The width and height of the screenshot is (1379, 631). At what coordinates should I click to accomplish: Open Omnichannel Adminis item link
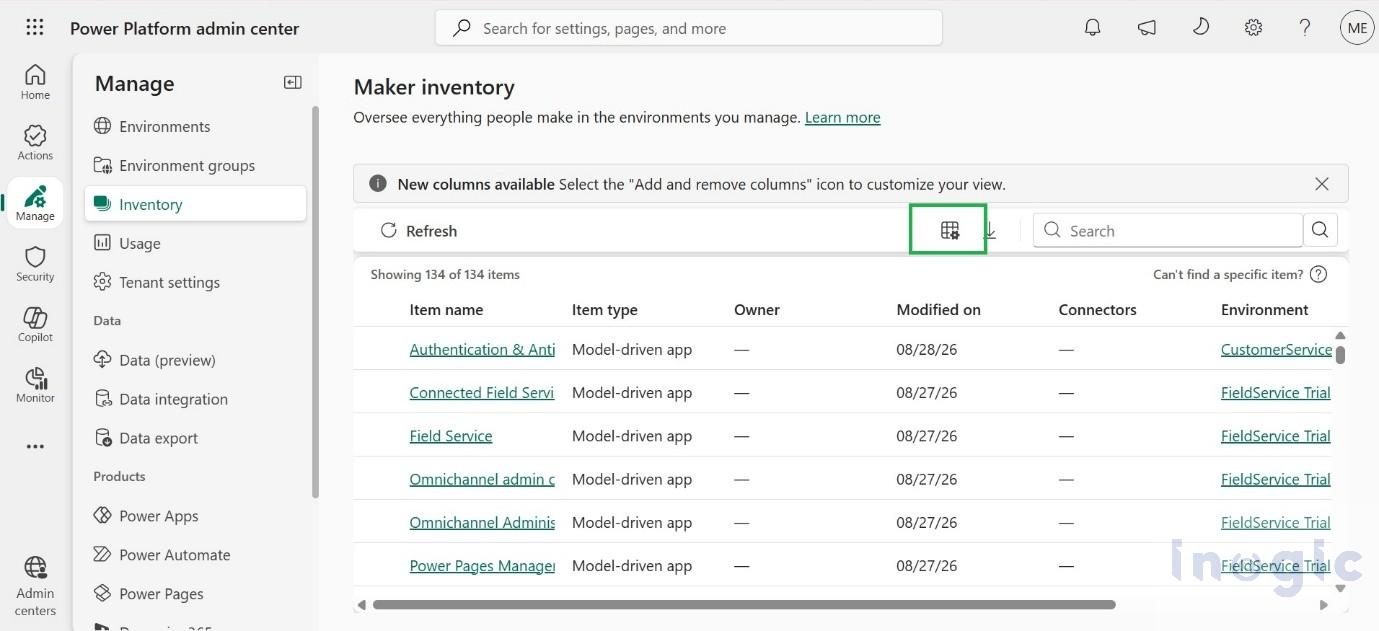pos(482,522)
